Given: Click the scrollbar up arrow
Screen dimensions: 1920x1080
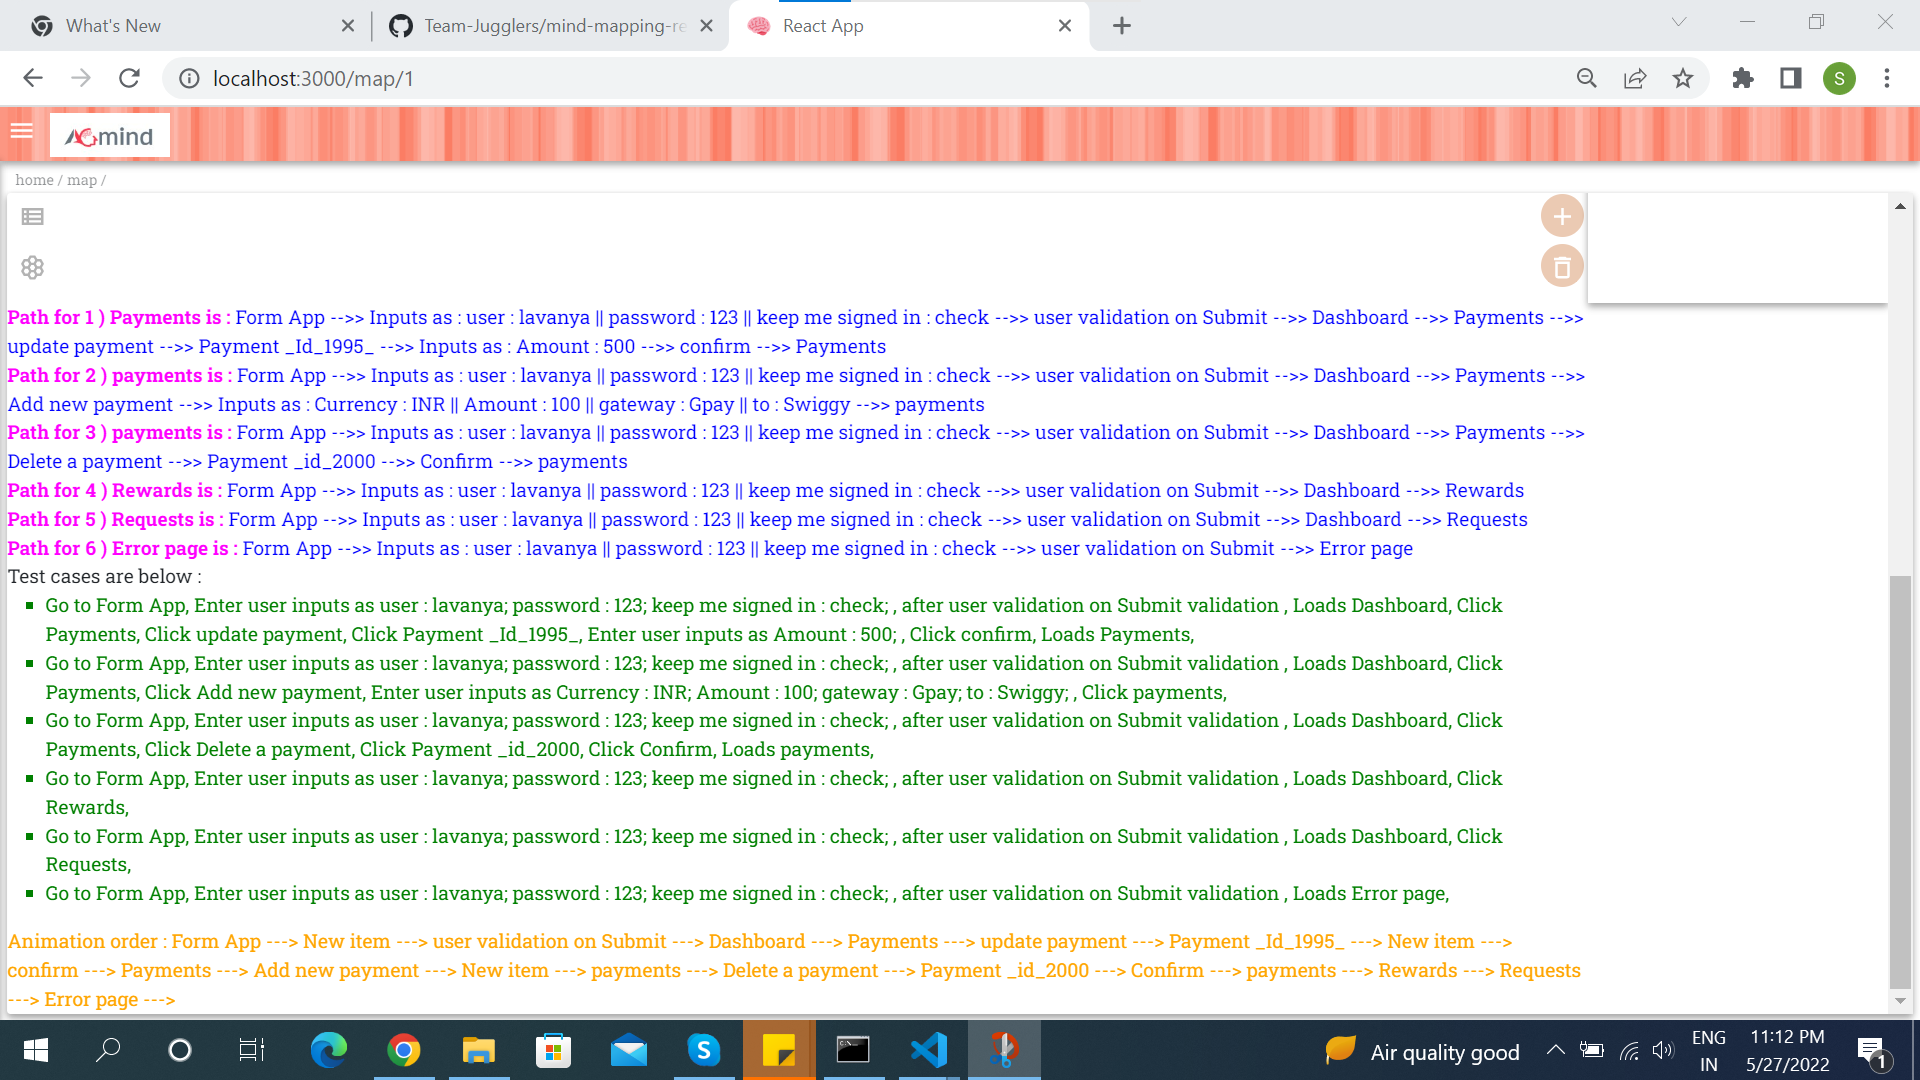Looking at the screenshot, I should click(x=1901, y=205).
